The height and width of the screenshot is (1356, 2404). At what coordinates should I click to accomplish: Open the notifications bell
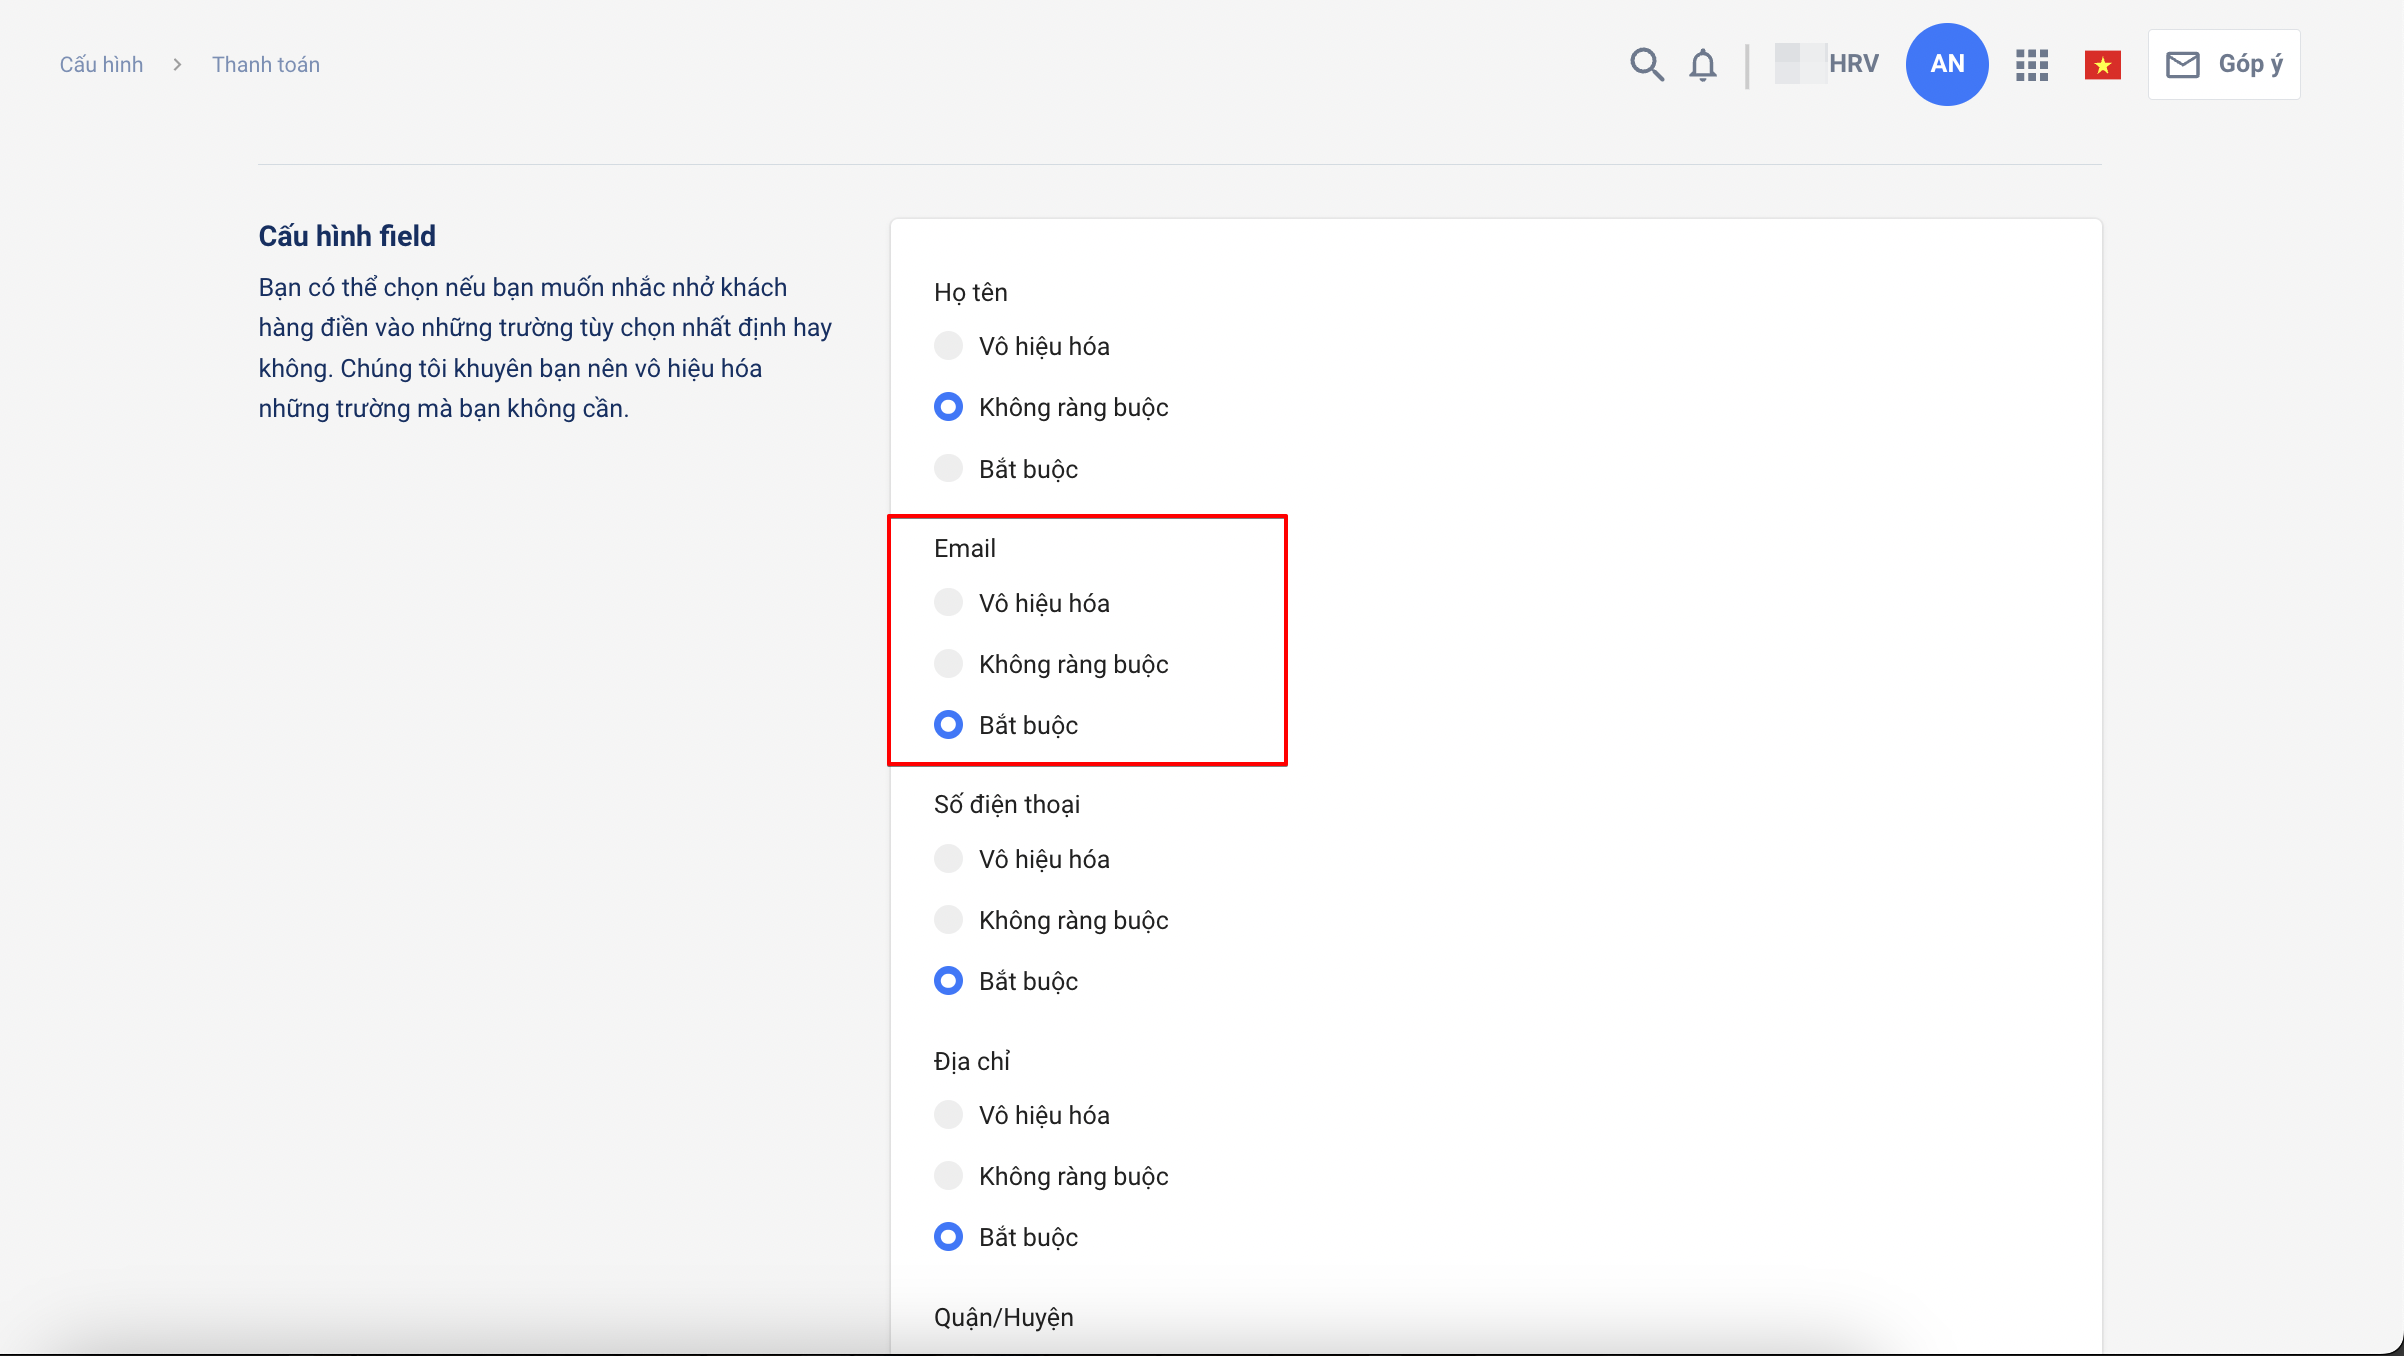1703,65
